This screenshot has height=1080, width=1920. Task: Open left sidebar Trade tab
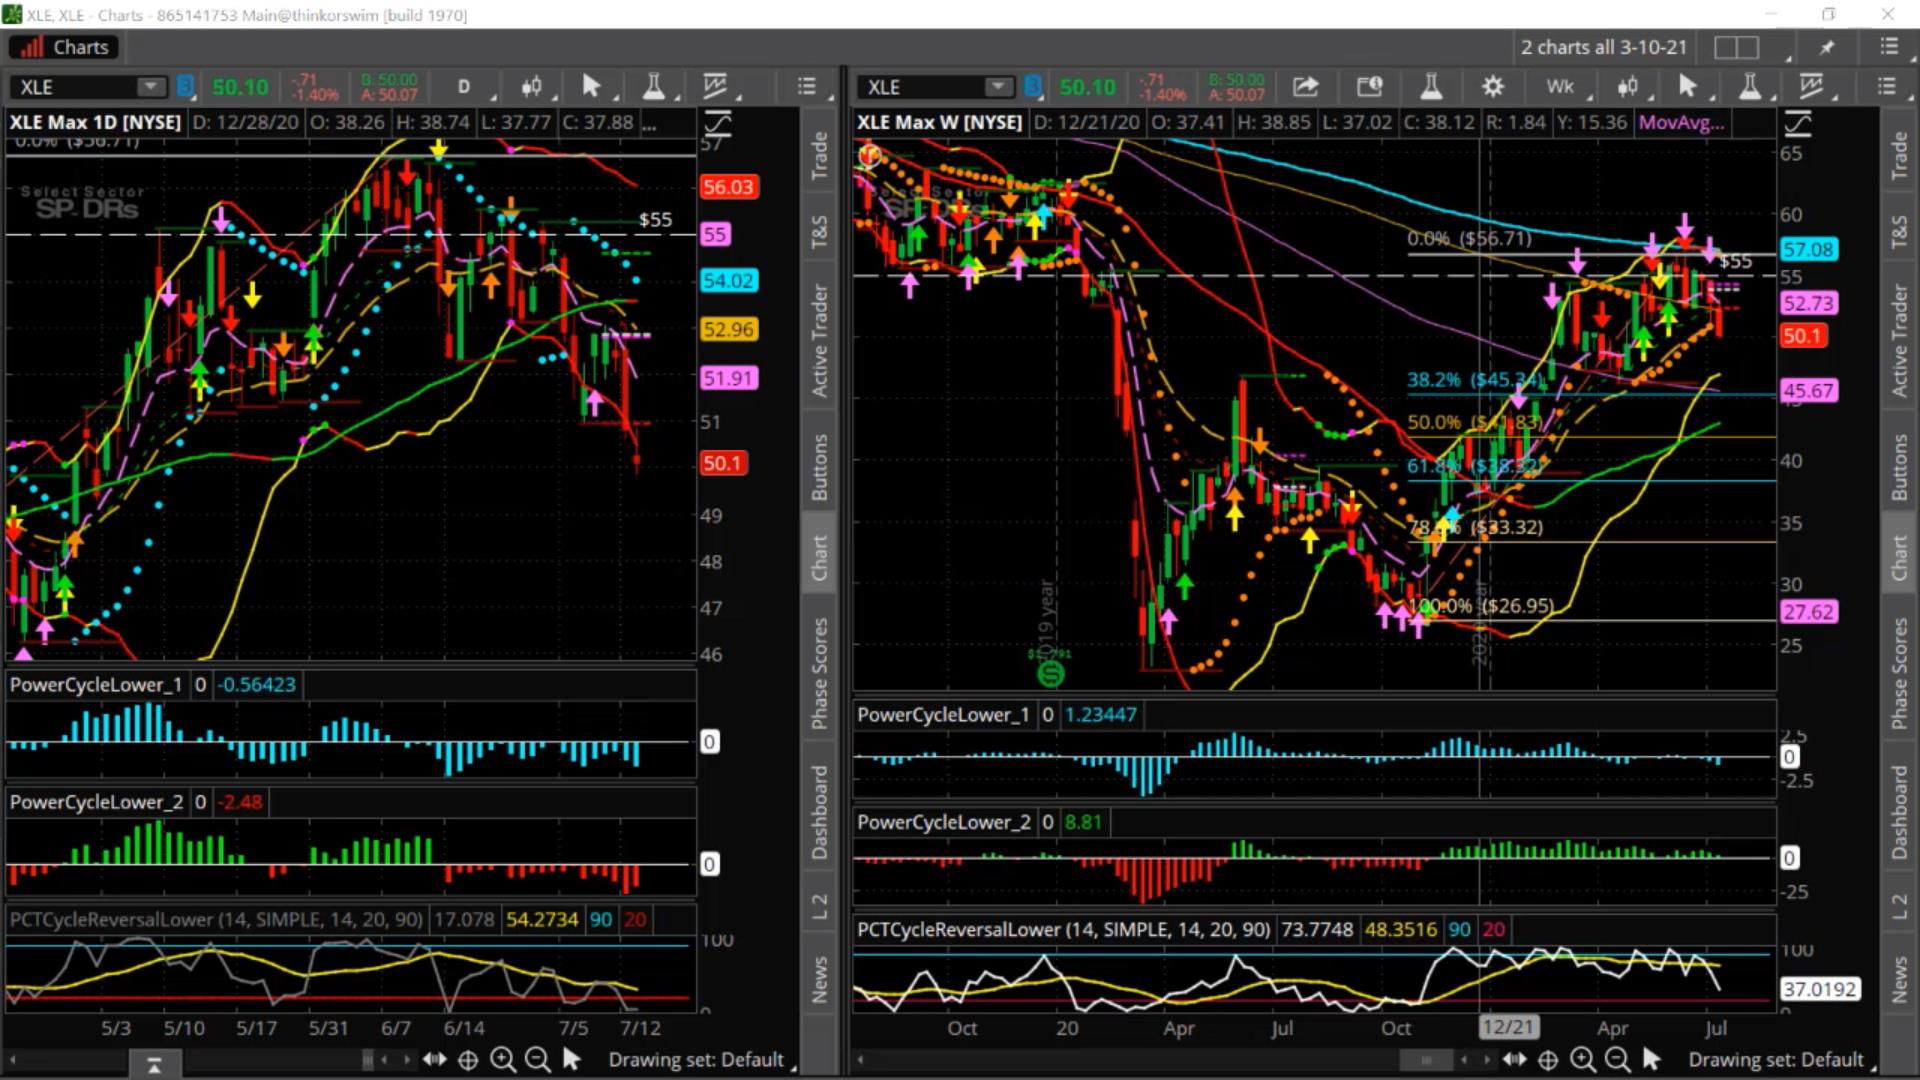click(819, 155)
